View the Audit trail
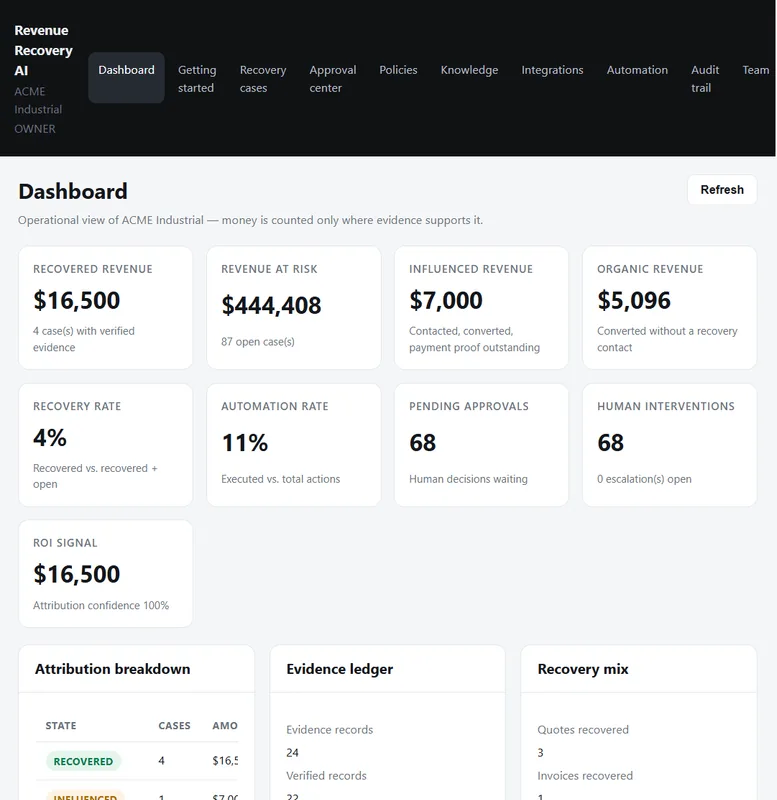The height and width of the screenshot is (800, 777). coord(705,79)
